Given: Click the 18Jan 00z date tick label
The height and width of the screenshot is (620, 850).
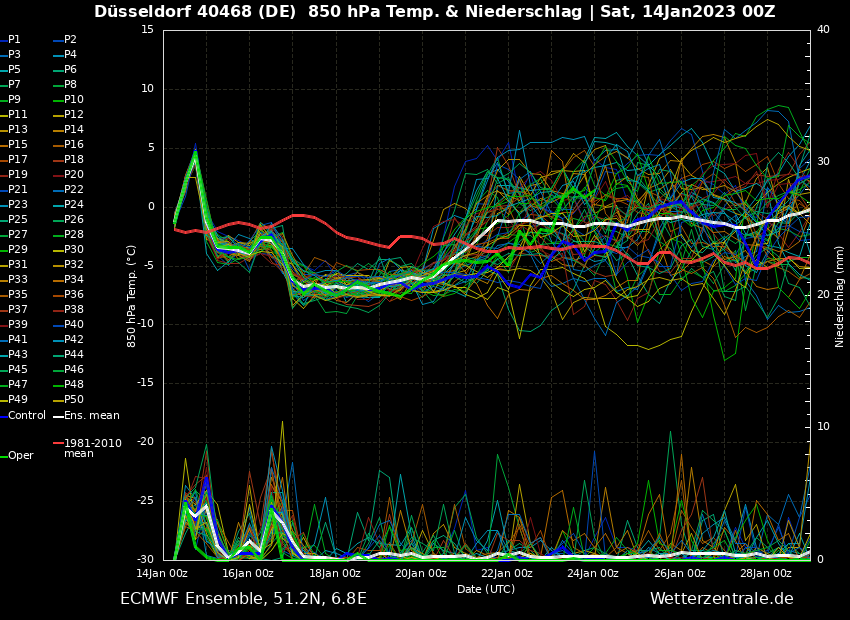Looking at the screenshot, I should click(334, 573).
